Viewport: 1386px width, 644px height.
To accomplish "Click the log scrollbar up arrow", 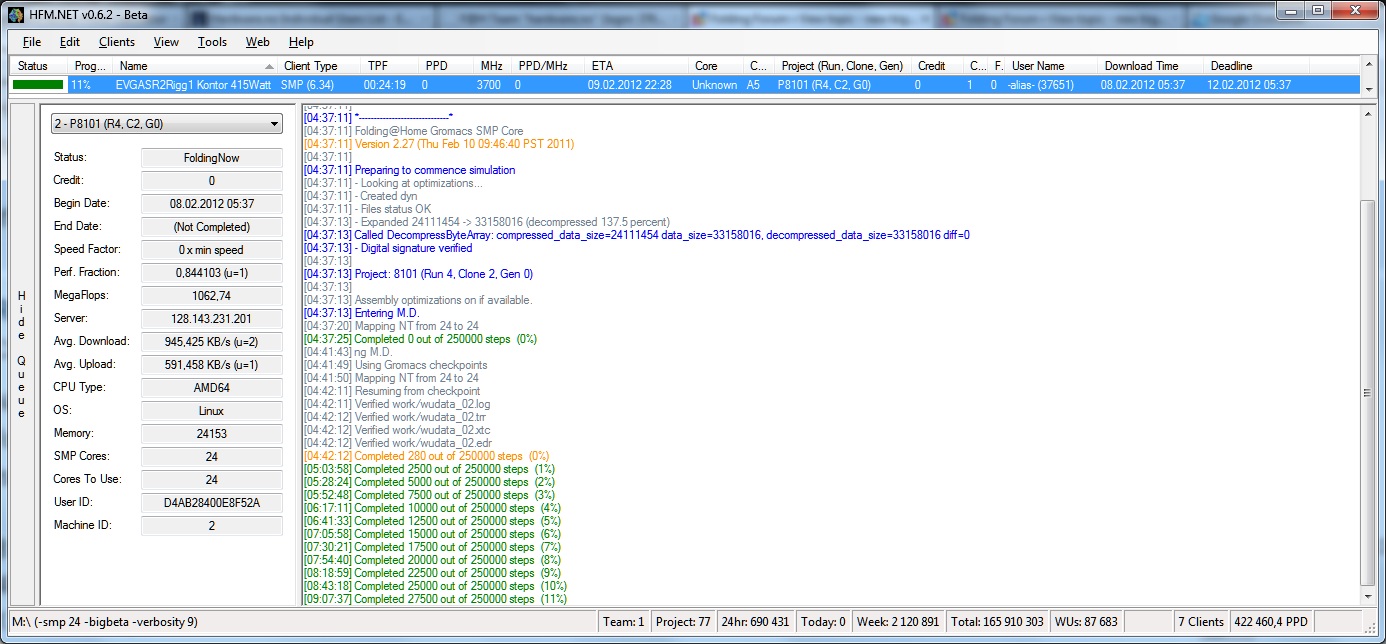I will coord(1369,113).
